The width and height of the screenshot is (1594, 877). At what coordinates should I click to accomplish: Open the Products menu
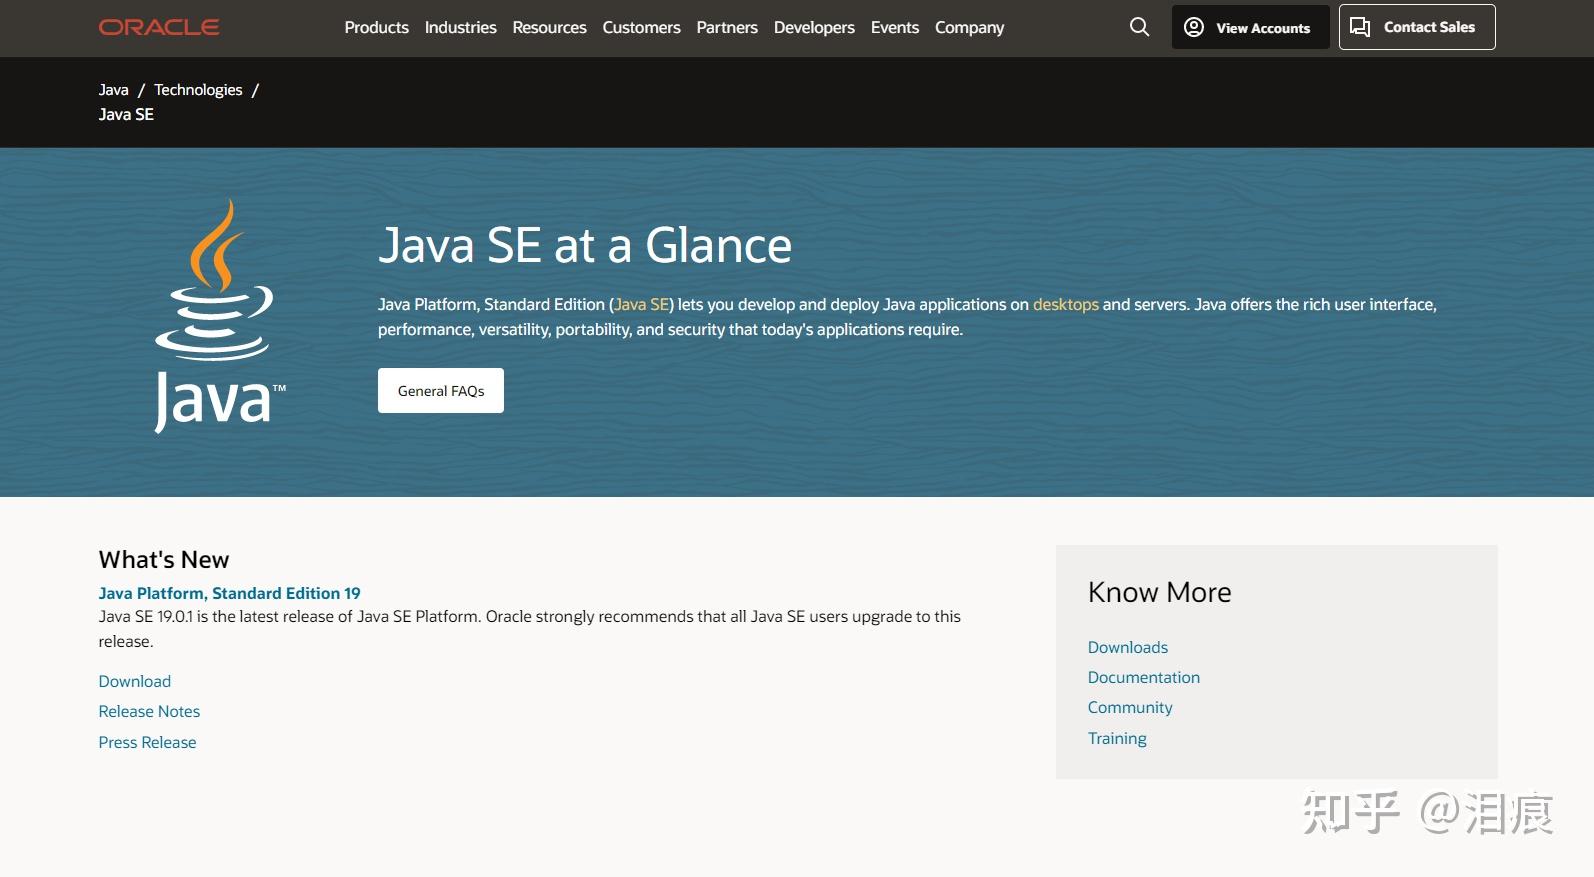pos(376,28)
